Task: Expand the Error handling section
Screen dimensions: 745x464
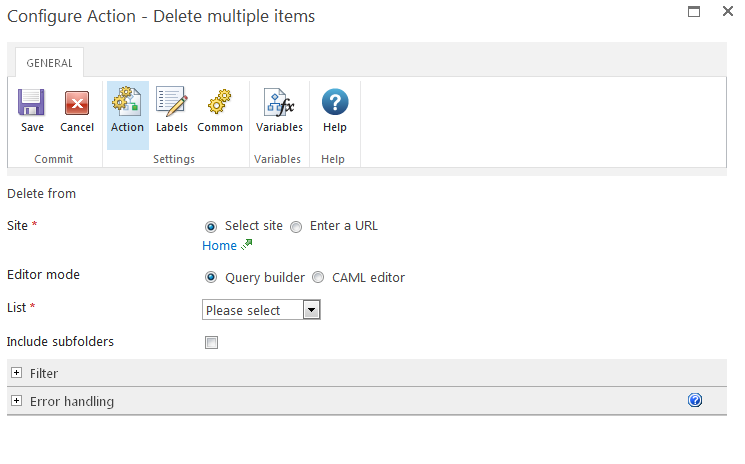Action: coord(17,401)
